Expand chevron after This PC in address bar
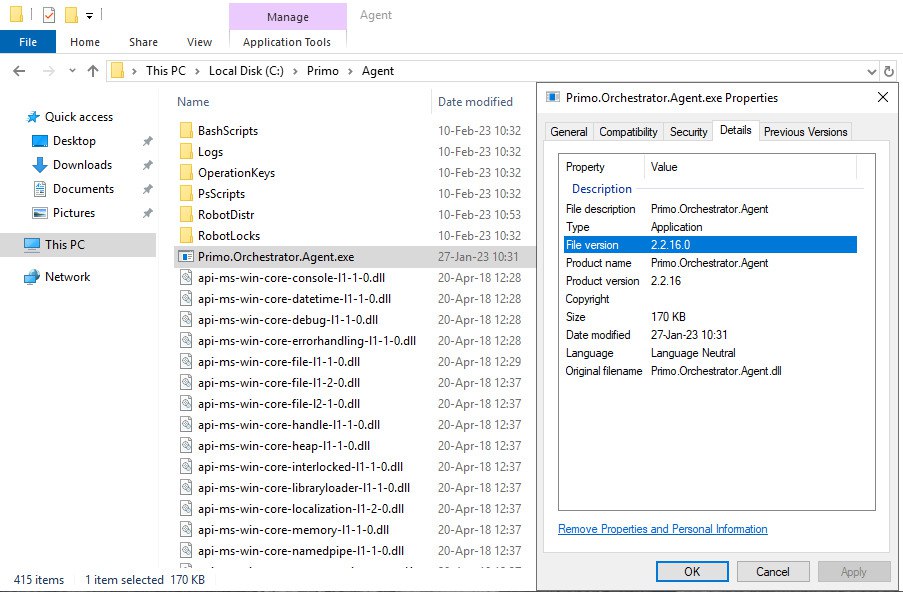 pyautogui.click(x=197, y=71)
